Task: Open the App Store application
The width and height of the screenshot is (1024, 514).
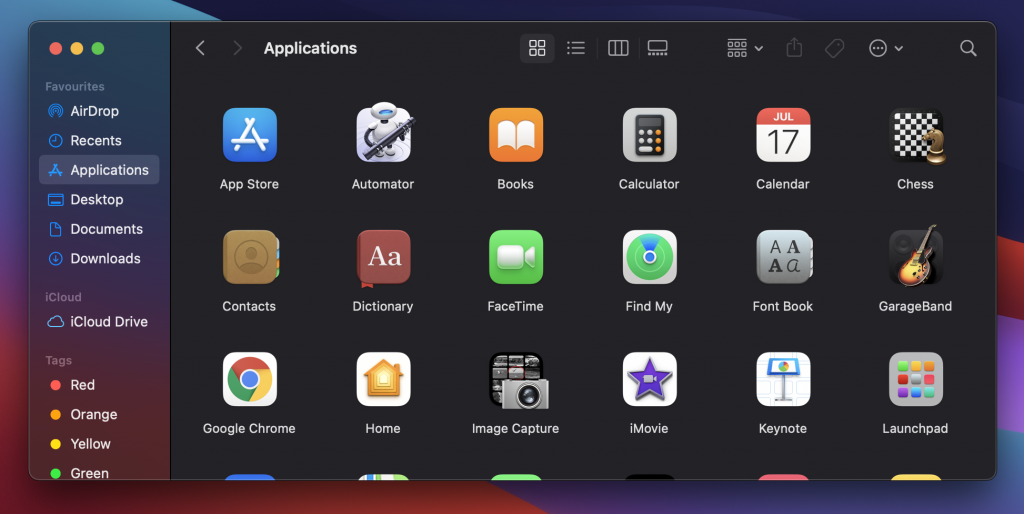Action: pos(249,135)
